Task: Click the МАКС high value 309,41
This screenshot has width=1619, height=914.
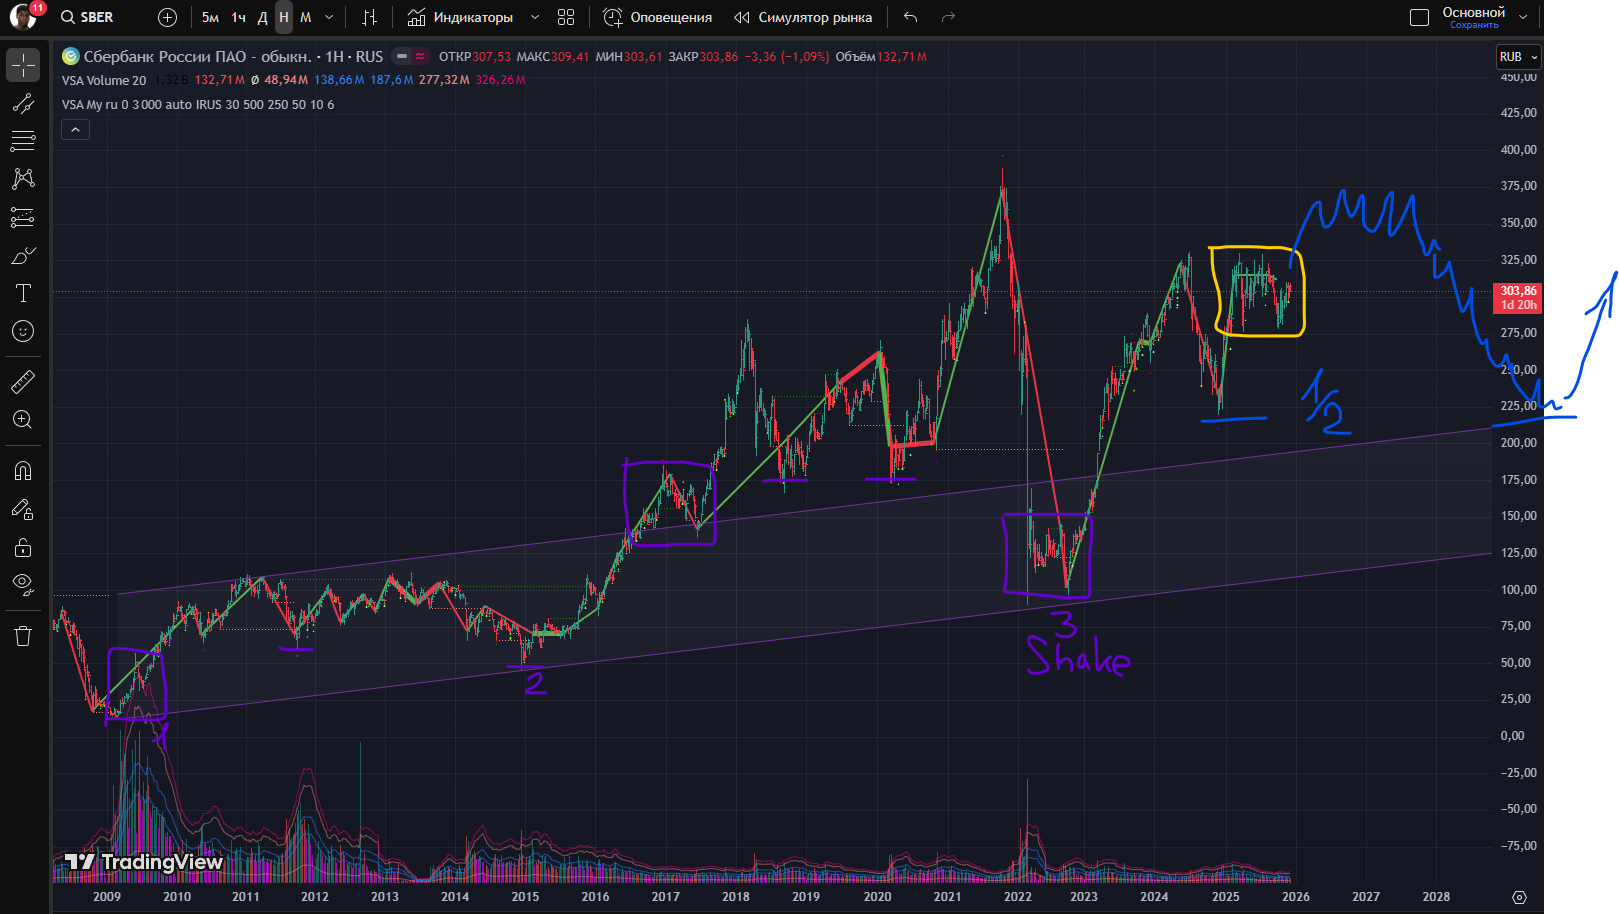Action: (x=570, y=57)
